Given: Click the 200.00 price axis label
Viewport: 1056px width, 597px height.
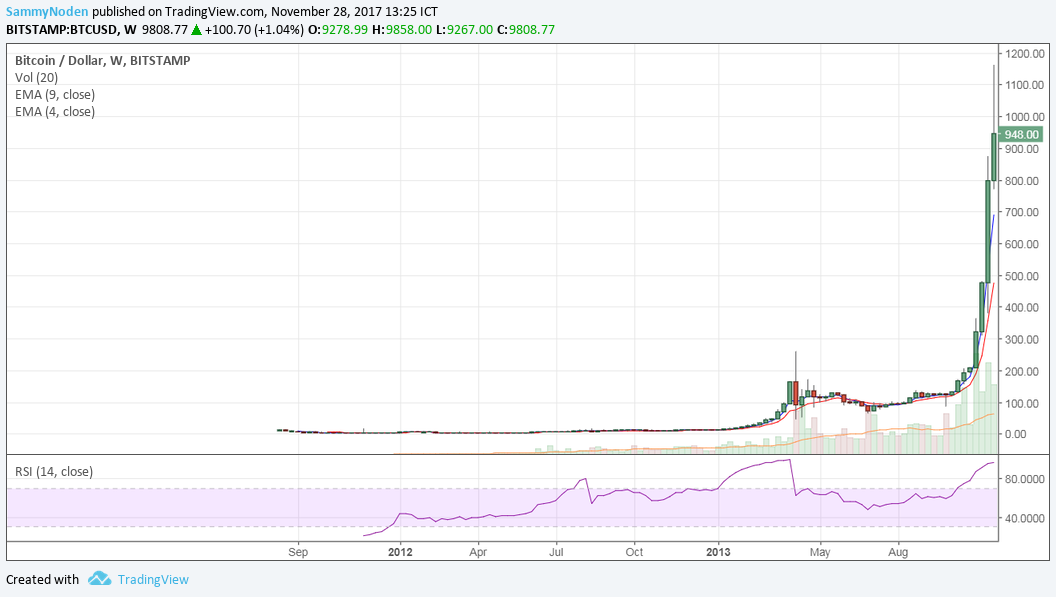Looking at the screenshot, I should click(1022, 371).
